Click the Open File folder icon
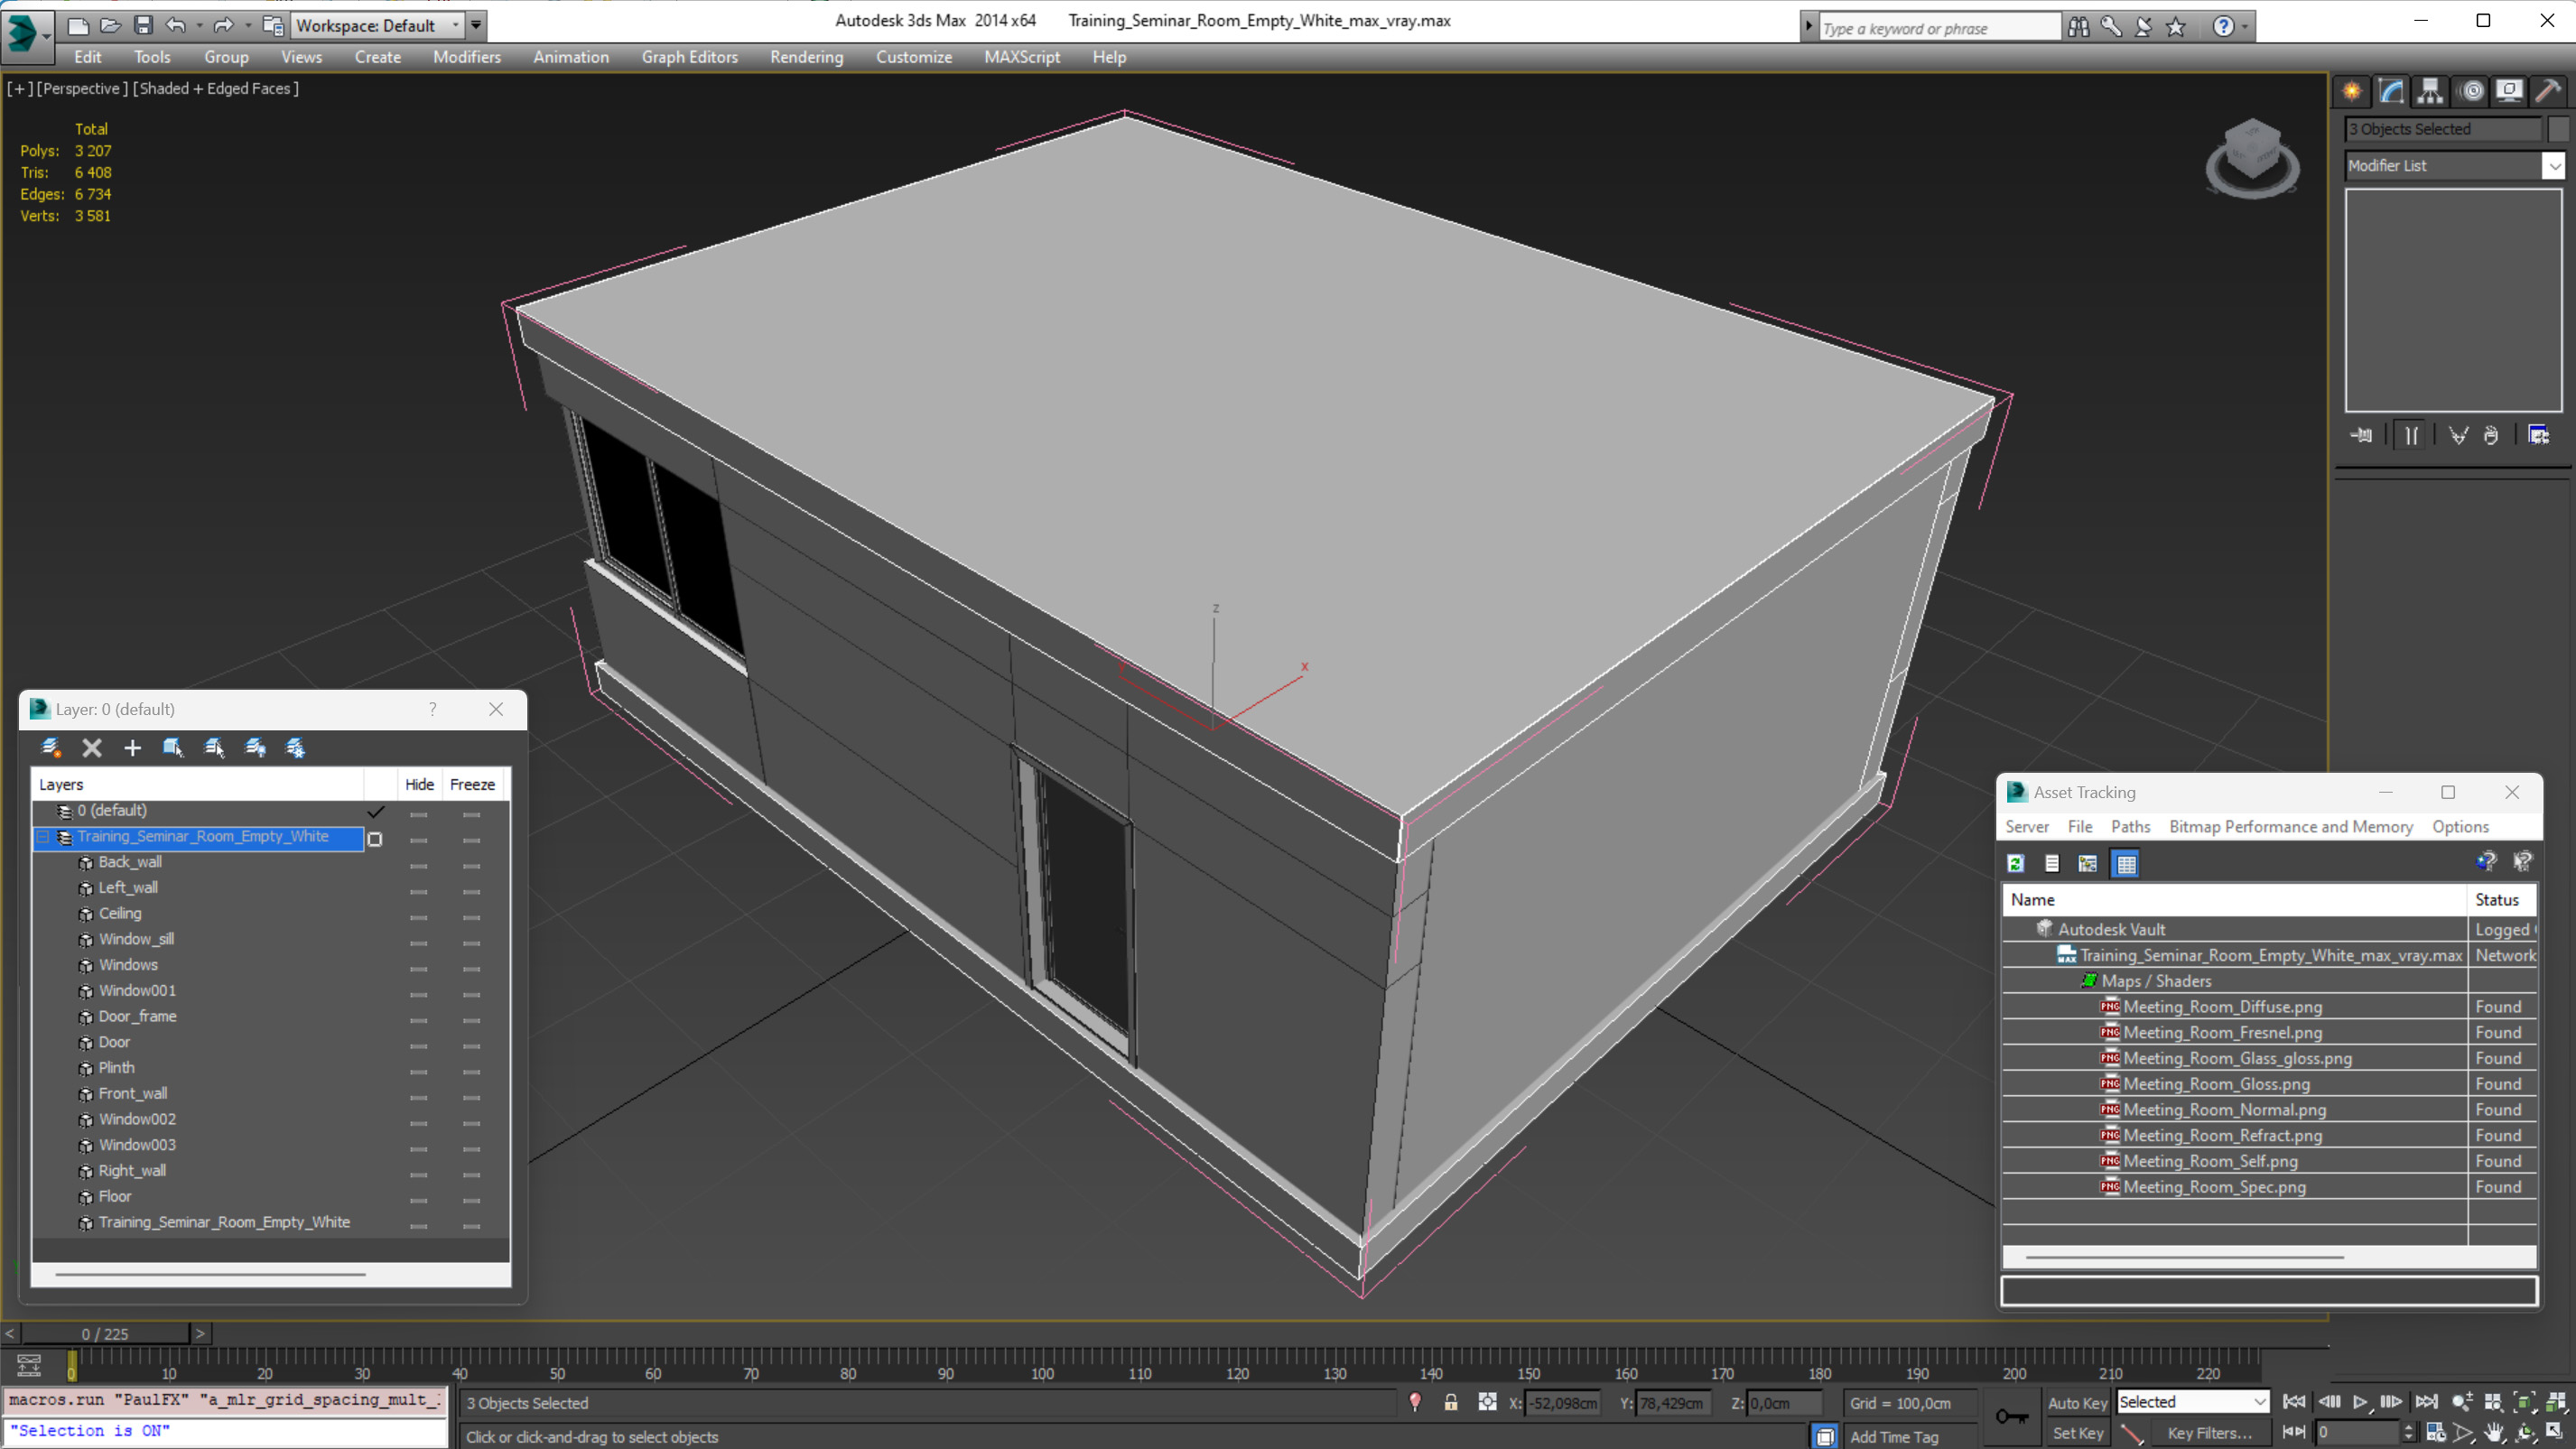The height and width of the screenshot is (1449, 2576). tap(111, 25)
